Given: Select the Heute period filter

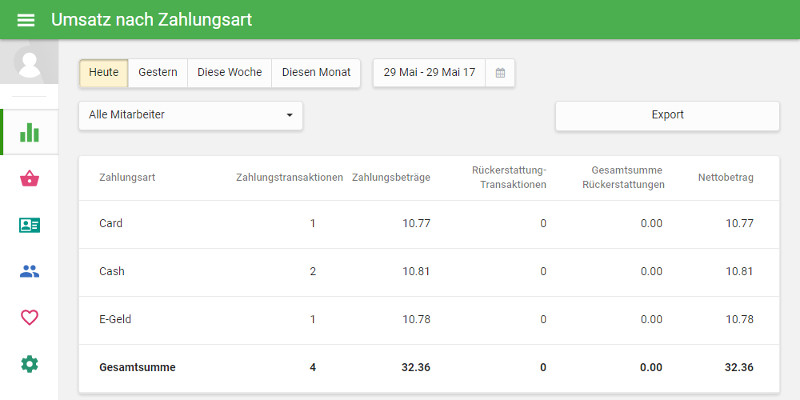Looking at the screenshot, I should (104, 73).
